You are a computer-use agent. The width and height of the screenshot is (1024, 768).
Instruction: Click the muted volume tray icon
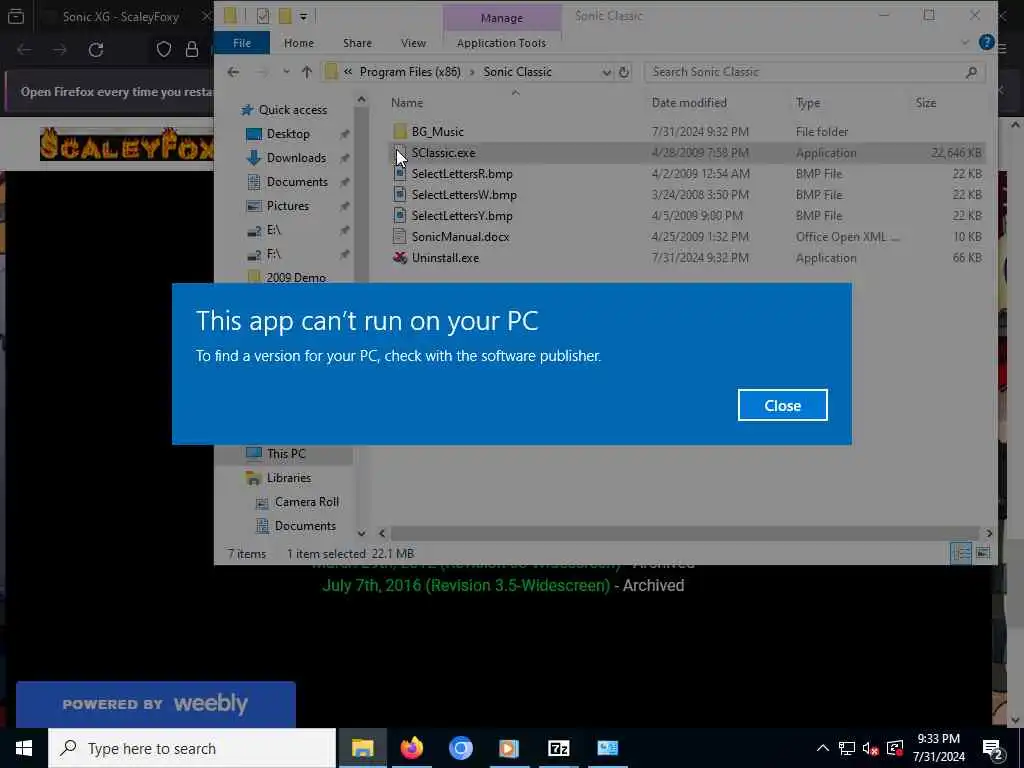click(871, 748)
